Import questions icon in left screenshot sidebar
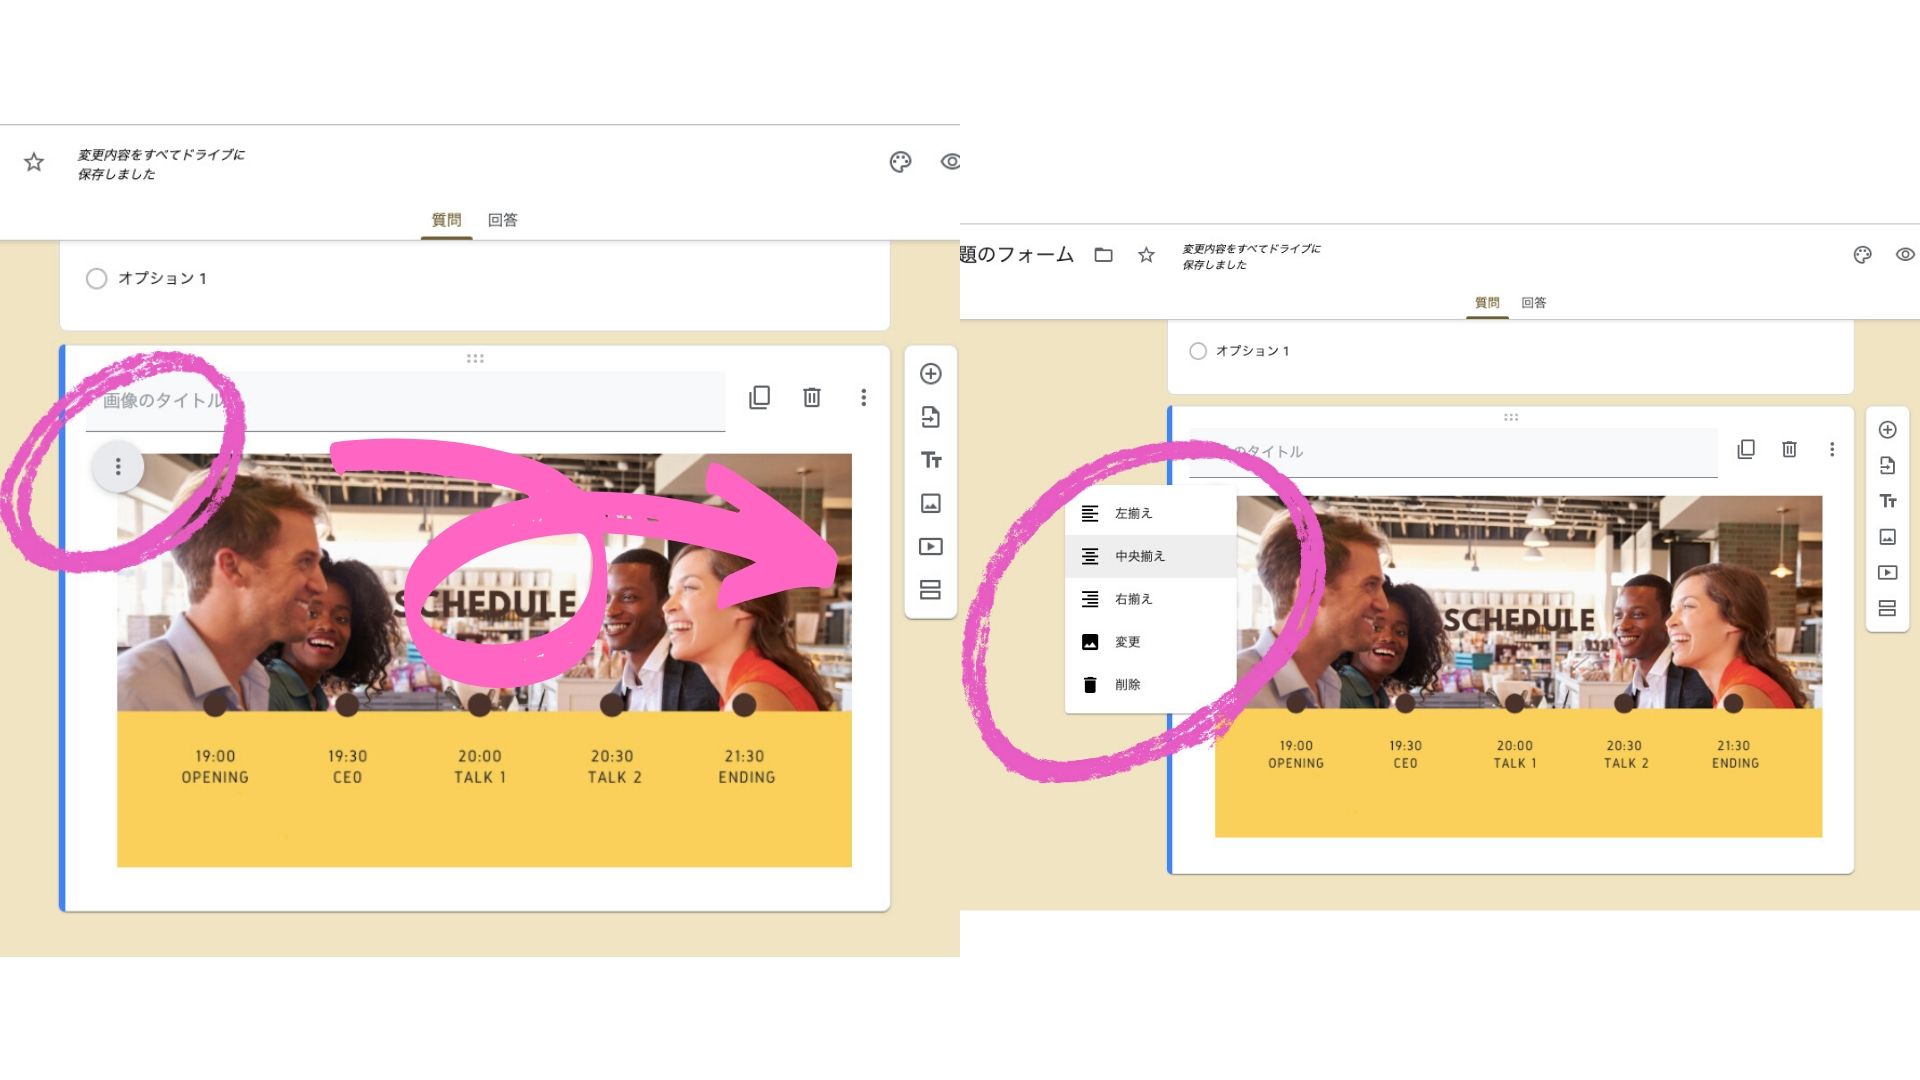Image resolution: width=1920 pixels, height=1080 pixels. pos(930,417)
